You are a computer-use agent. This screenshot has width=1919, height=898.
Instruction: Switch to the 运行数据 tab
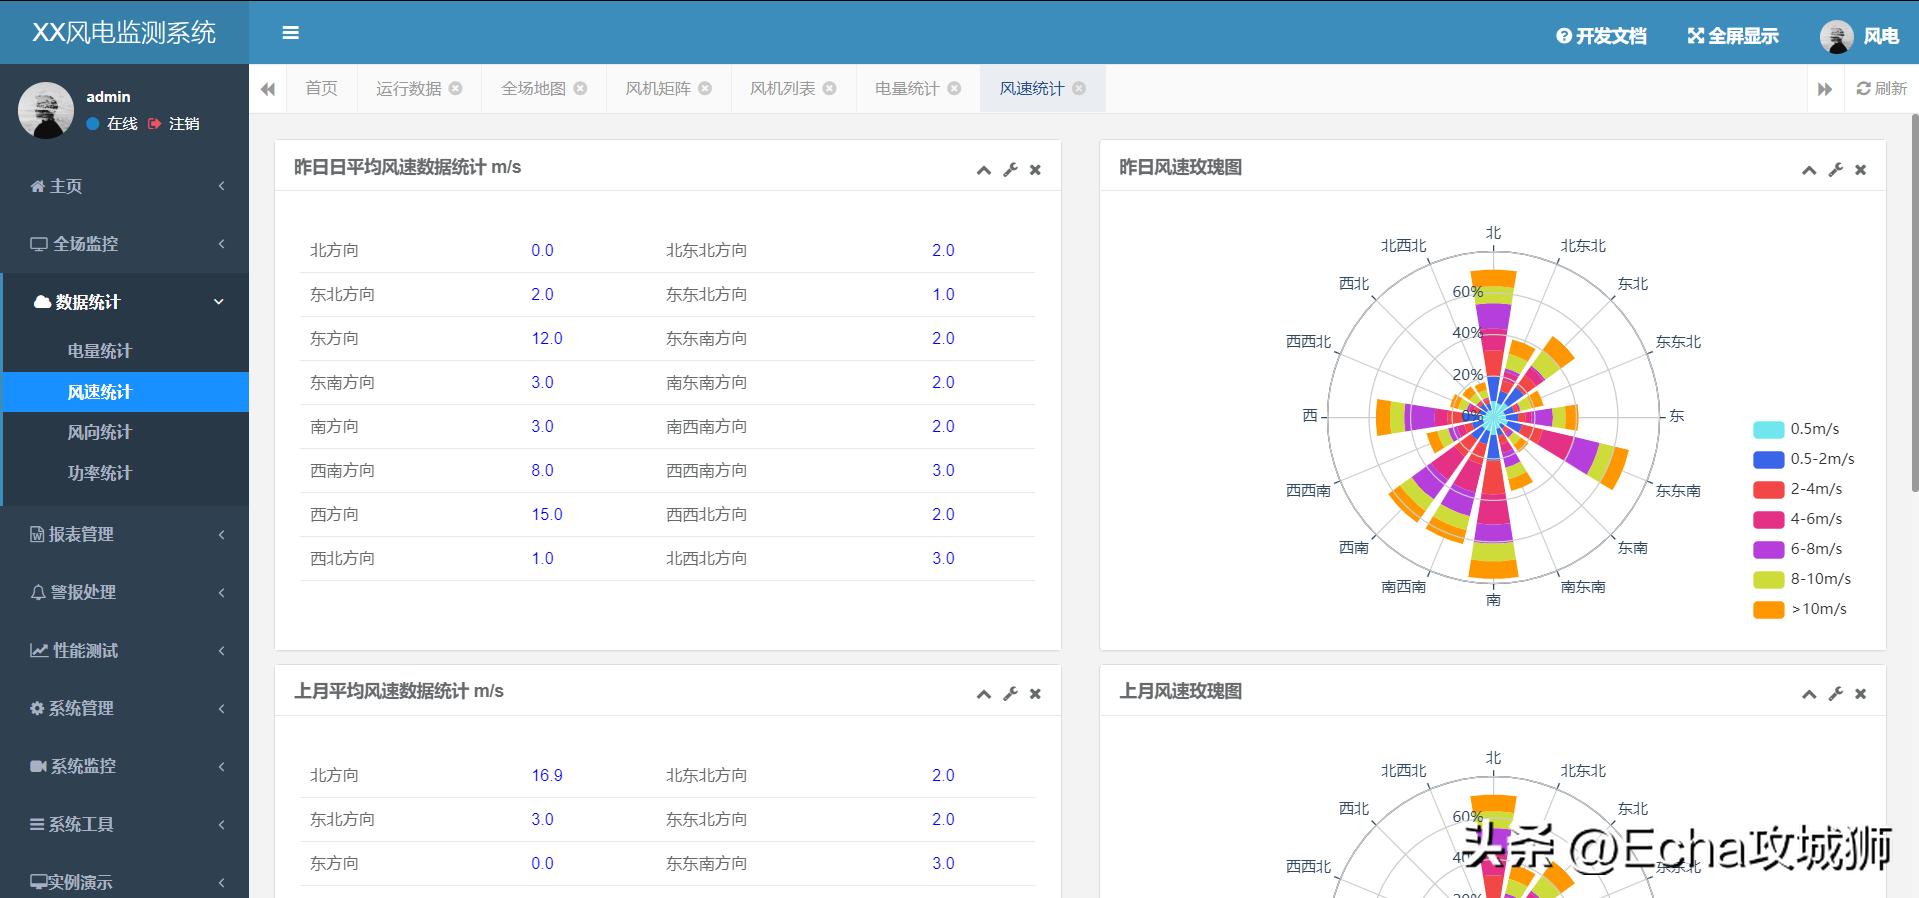tap(409, 89)
